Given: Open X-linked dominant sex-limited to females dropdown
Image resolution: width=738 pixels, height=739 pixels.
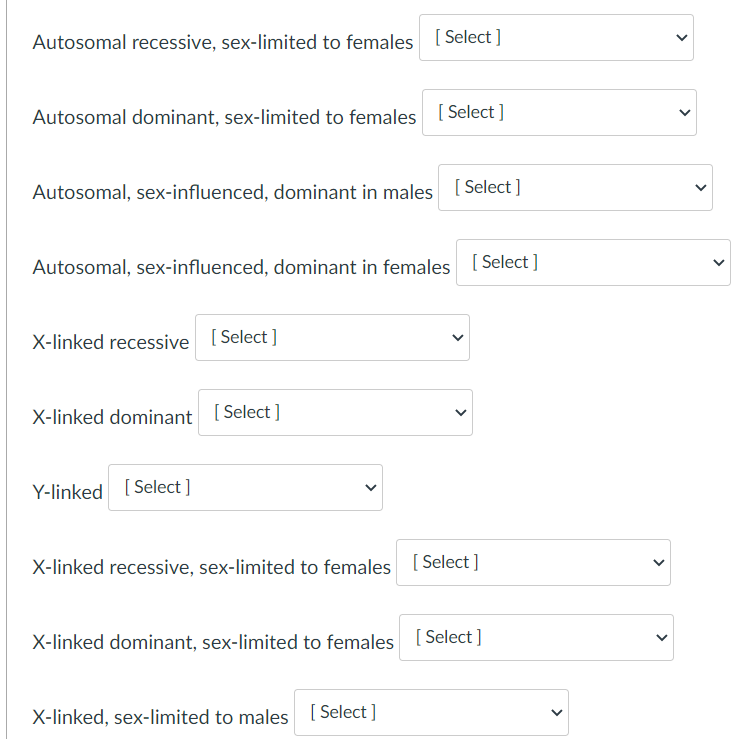Looking at the screenshot, I should (x=536, y=637).
